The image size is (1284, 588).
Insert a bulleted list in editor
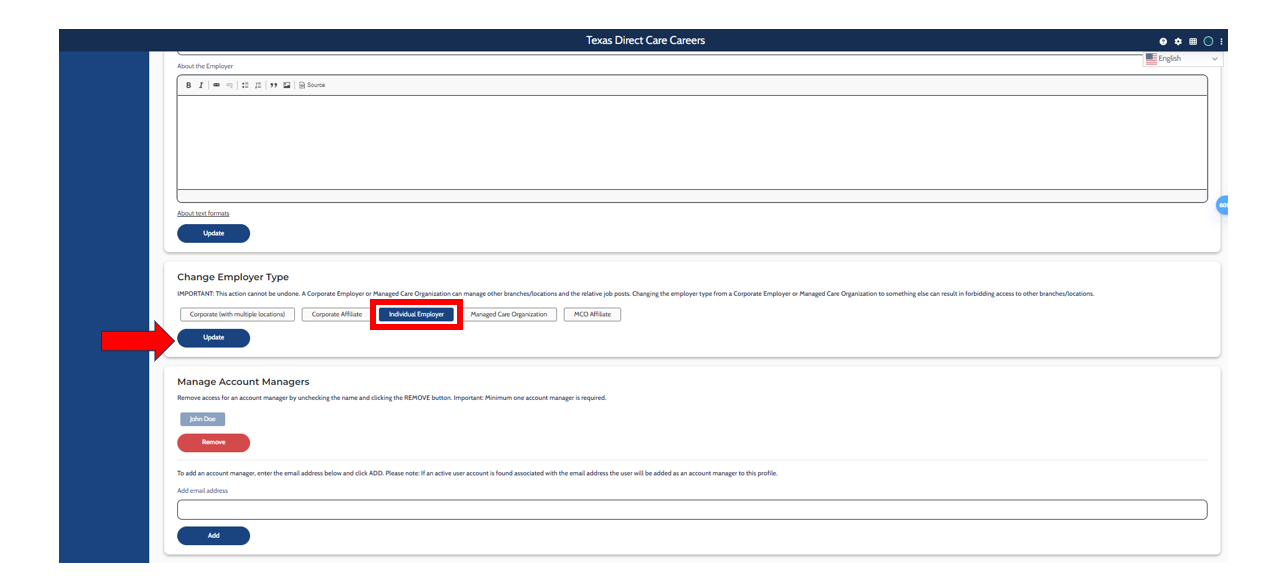click(x=245, y=85)
